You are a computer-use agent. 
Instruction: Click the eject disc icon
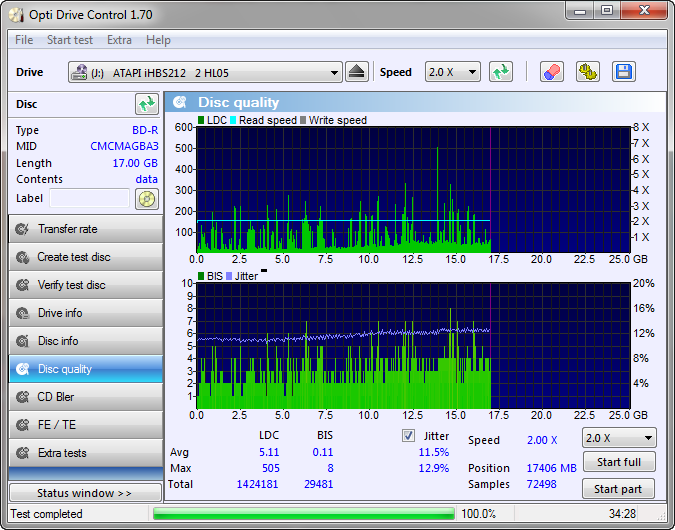(x=356, y=72)
